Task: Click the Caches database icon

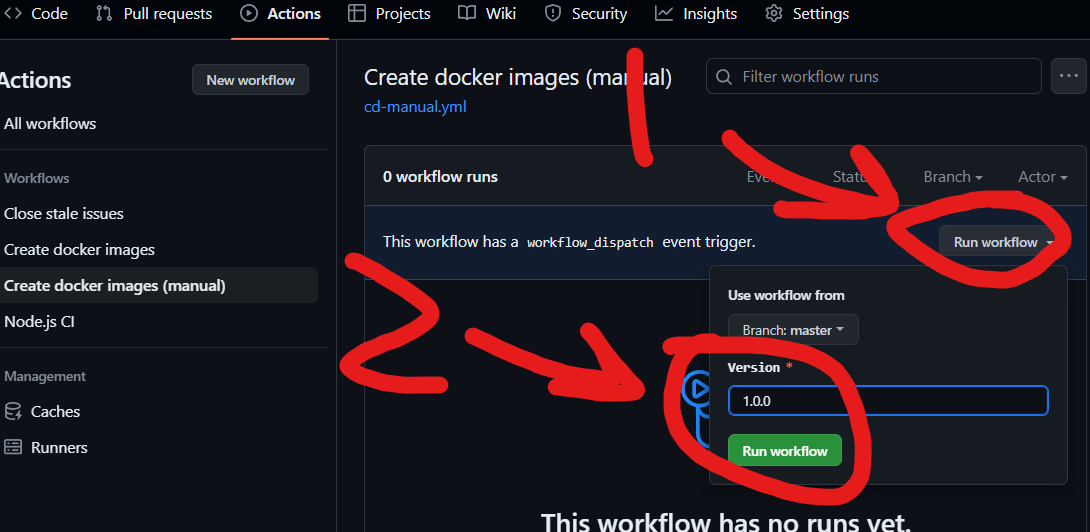Action: pyautogui.click(x=13, y=411)
